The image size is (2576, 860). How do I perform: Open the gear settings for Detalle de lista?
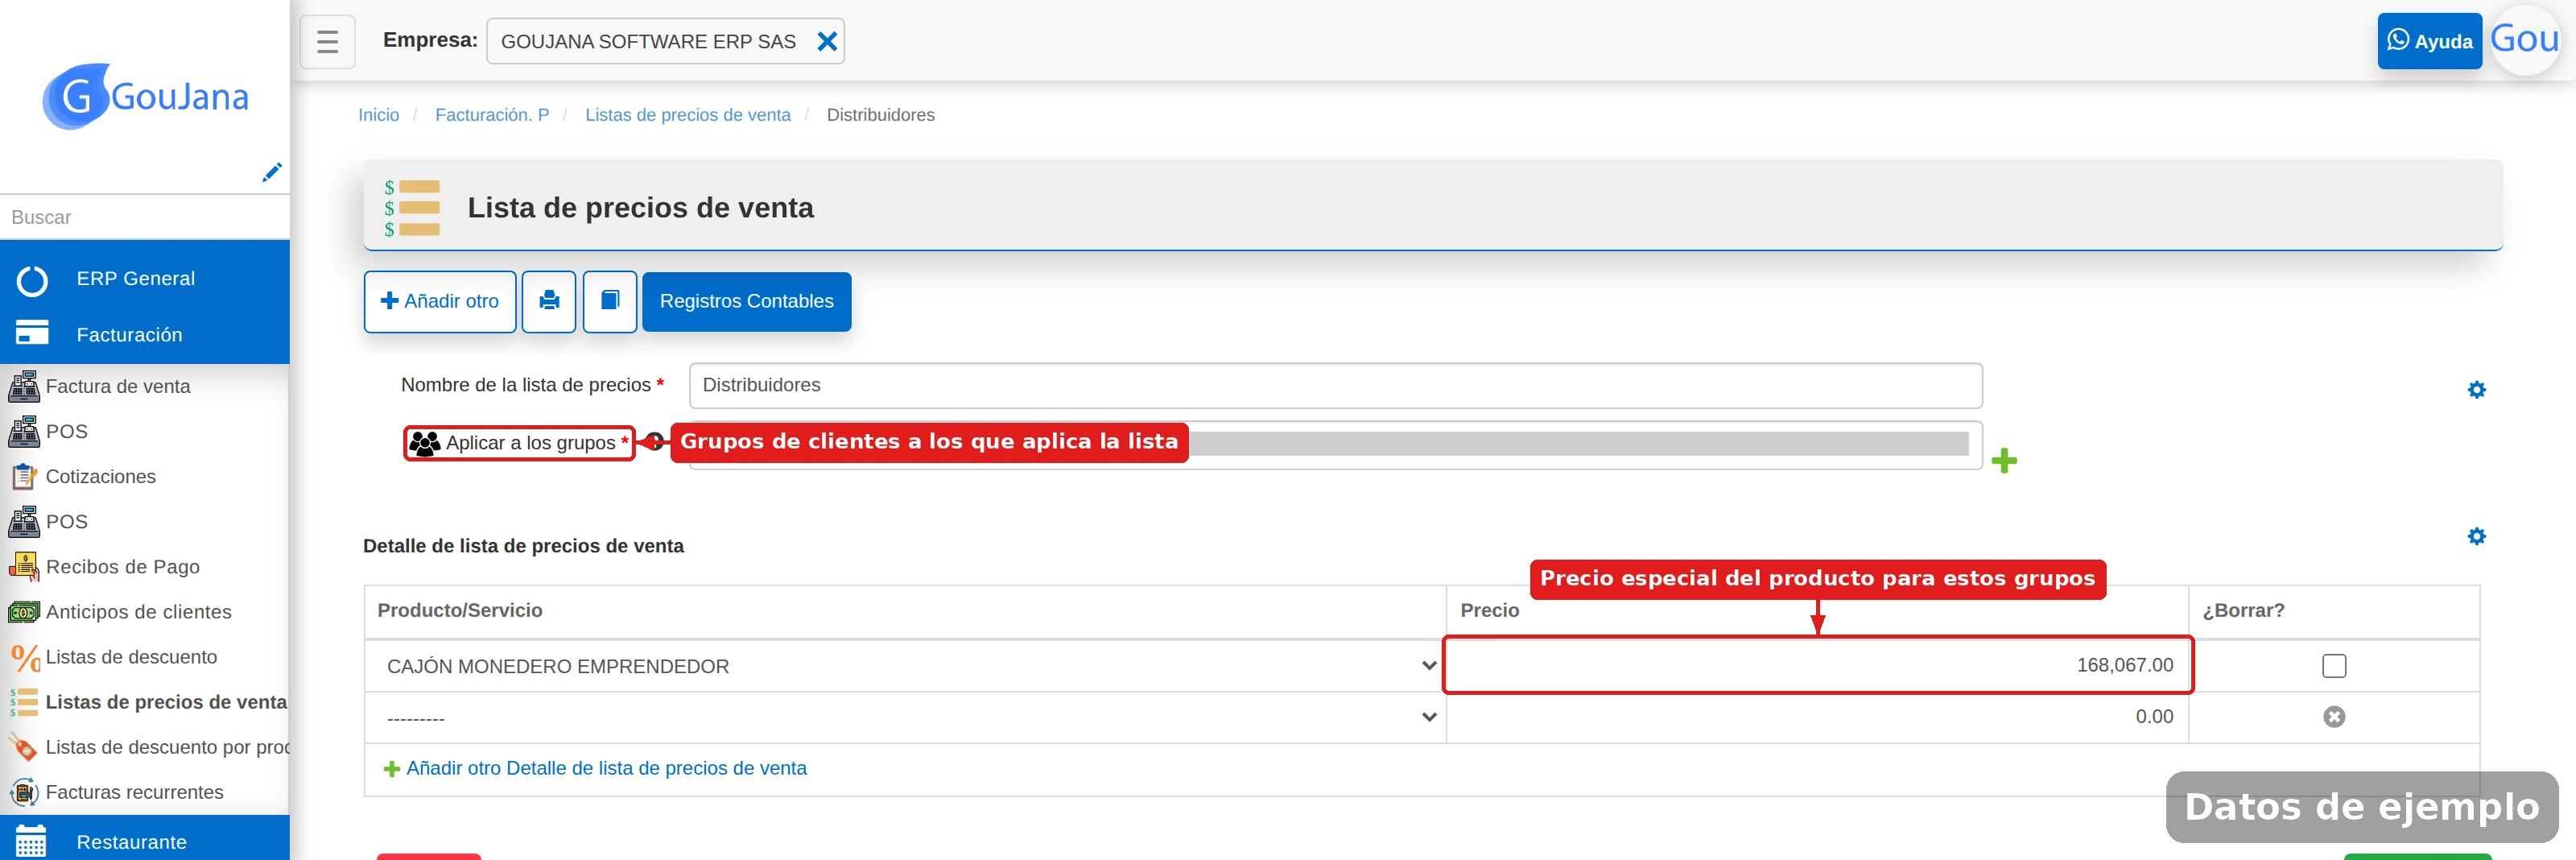[x=2476, y=536]
